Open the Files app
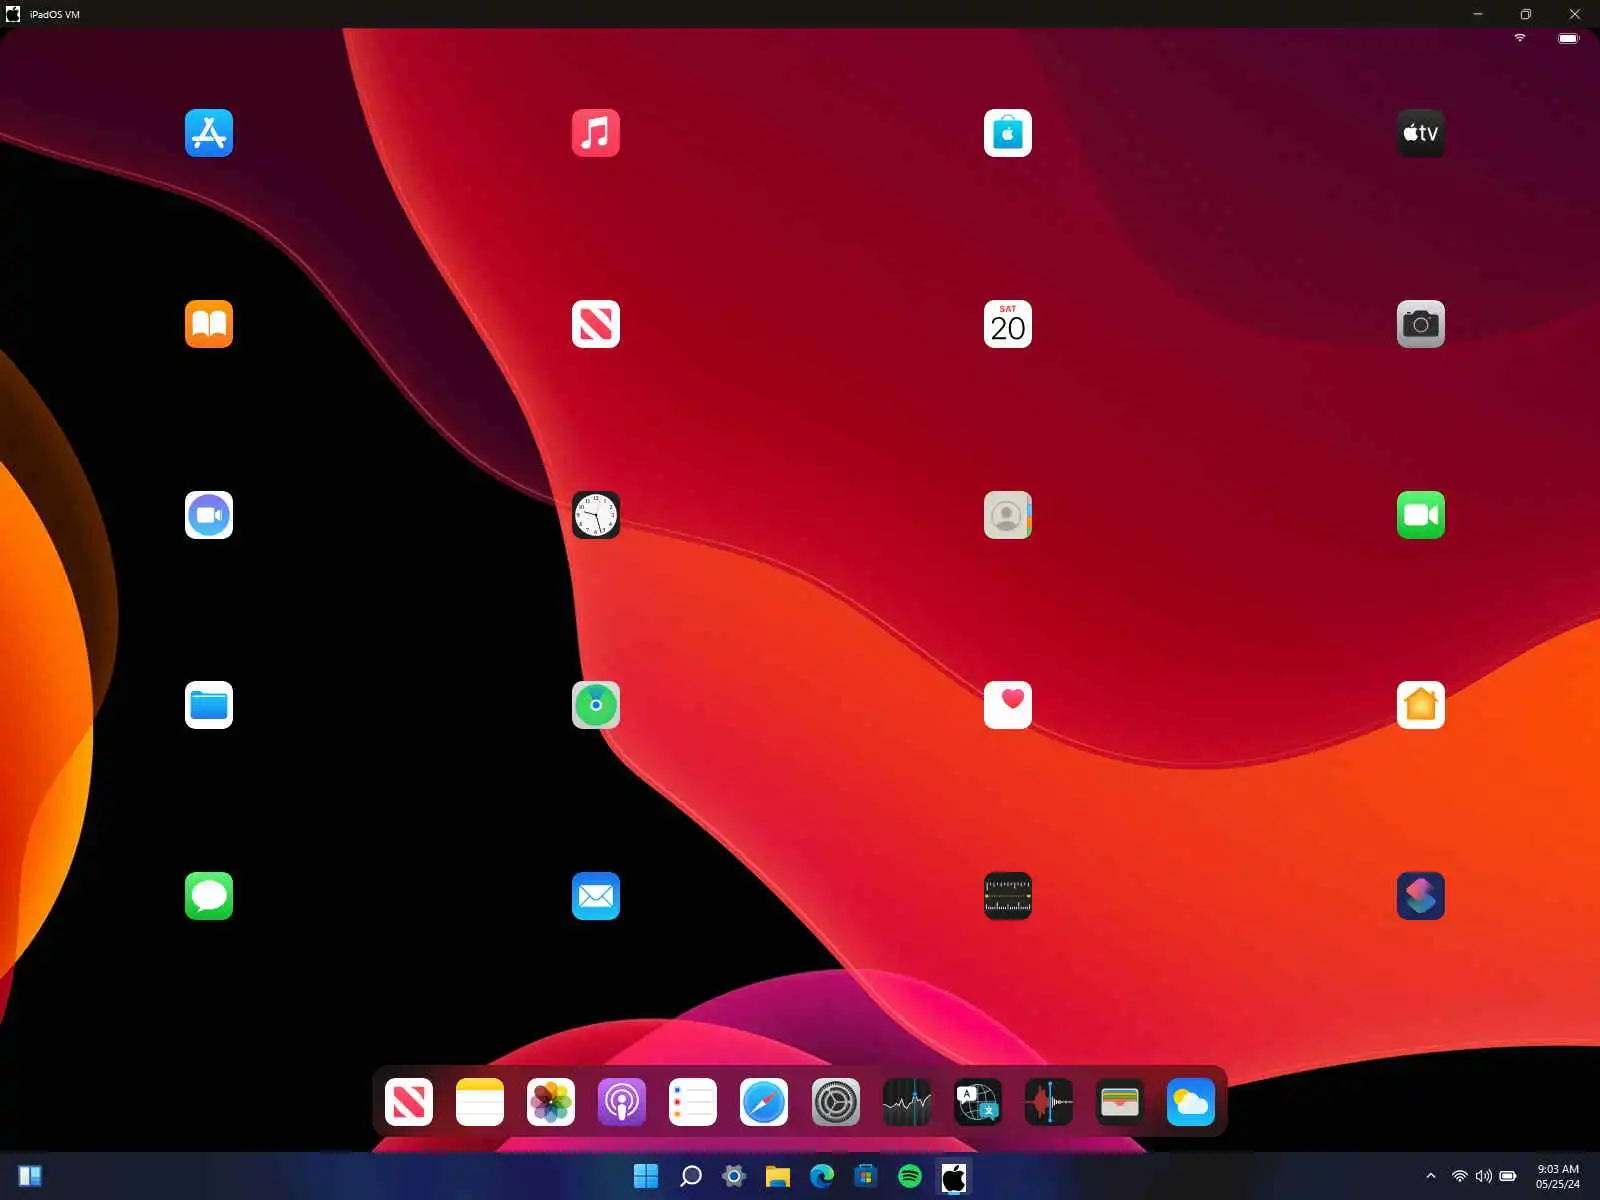The width and height of the screenshot is (1600, 1200). click(209, 705)
